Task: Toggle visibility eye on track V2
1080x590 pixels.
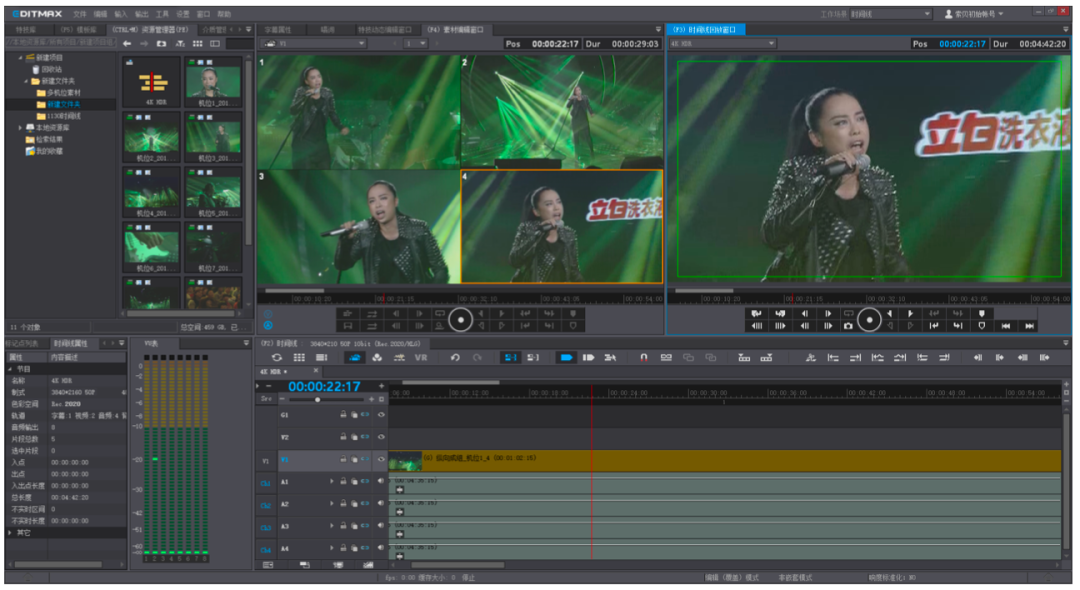Action: [381, 436]
